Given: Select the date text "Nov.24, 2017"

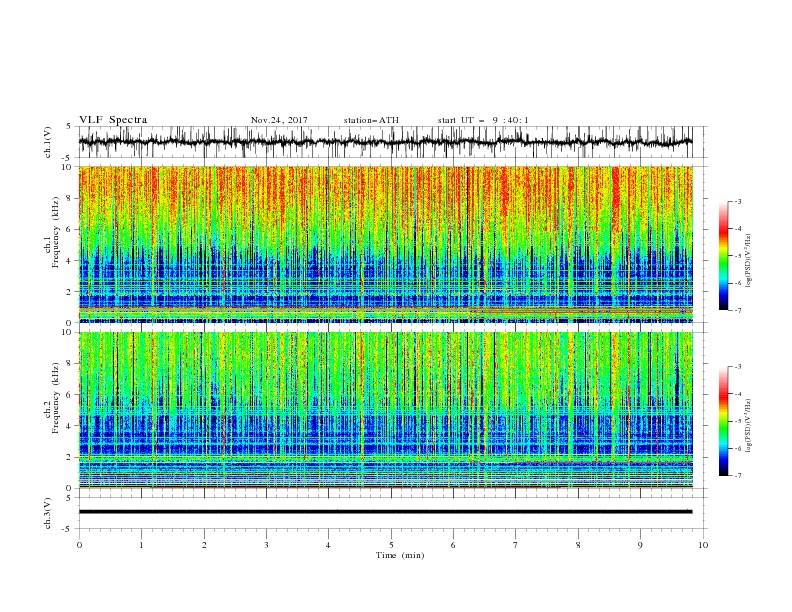Looking at the screenshot, I should pos(279,120).
